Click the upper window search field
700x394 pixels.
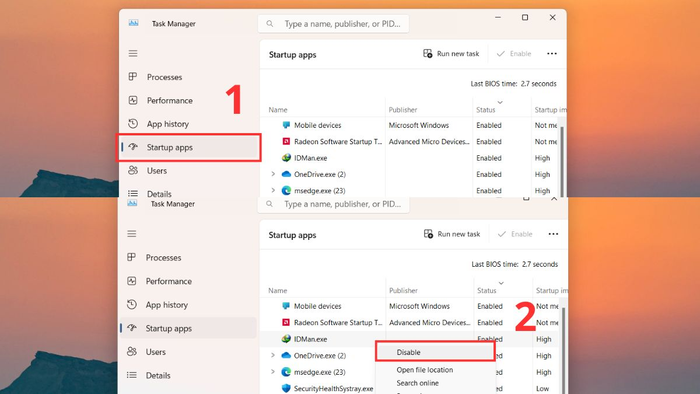coord(333,24)
